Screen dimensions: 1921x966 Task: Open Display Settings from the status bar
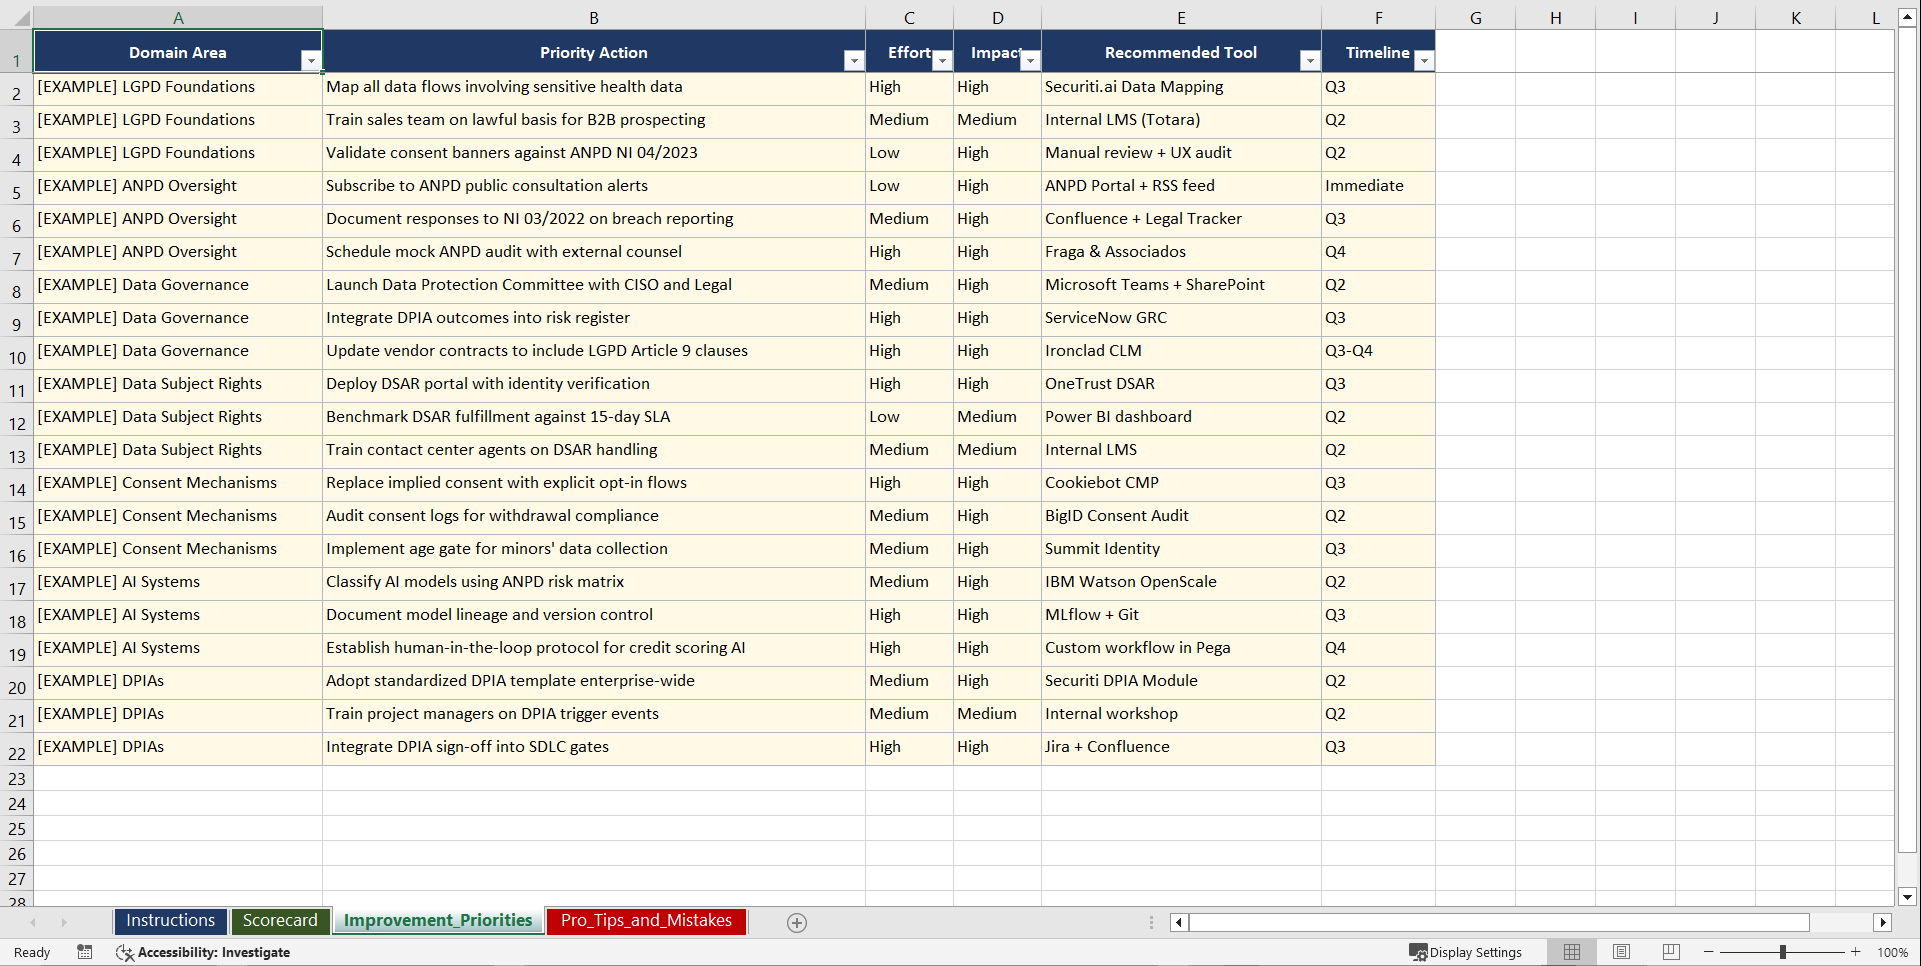[1466, 952]
